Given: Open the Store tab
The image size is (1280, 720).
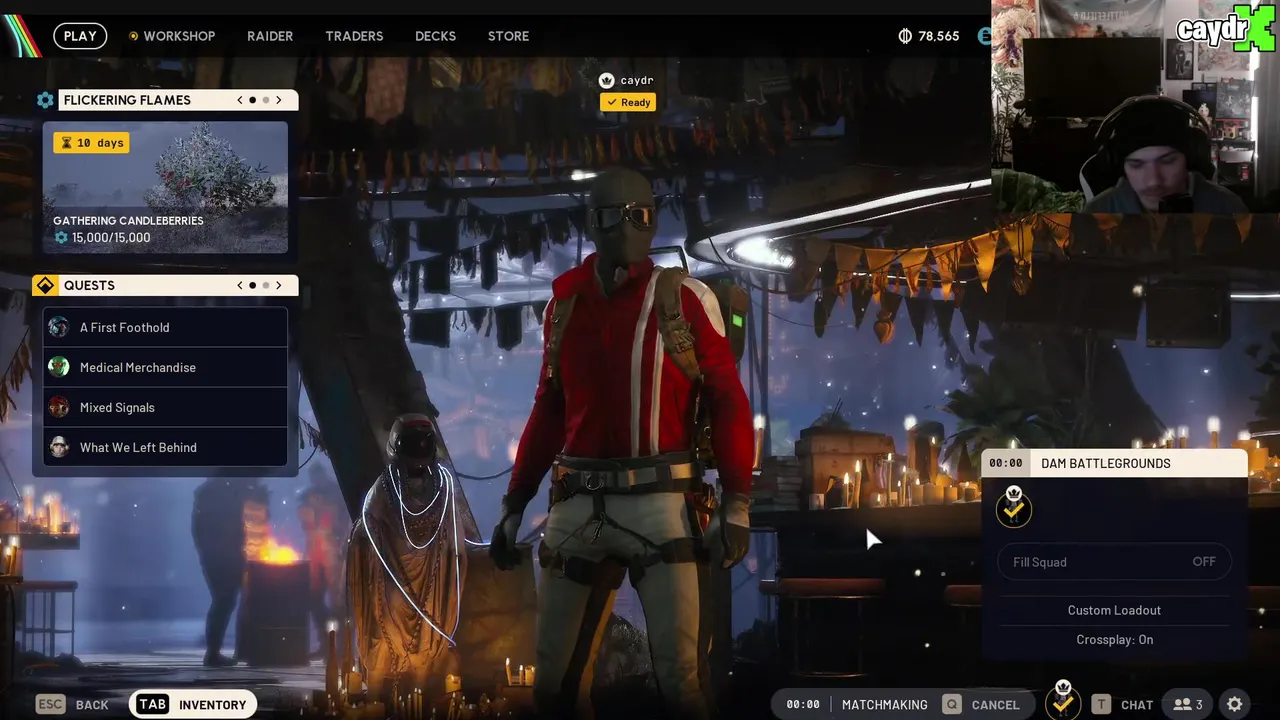Looking at the screenshot, I should pos(508,36).
